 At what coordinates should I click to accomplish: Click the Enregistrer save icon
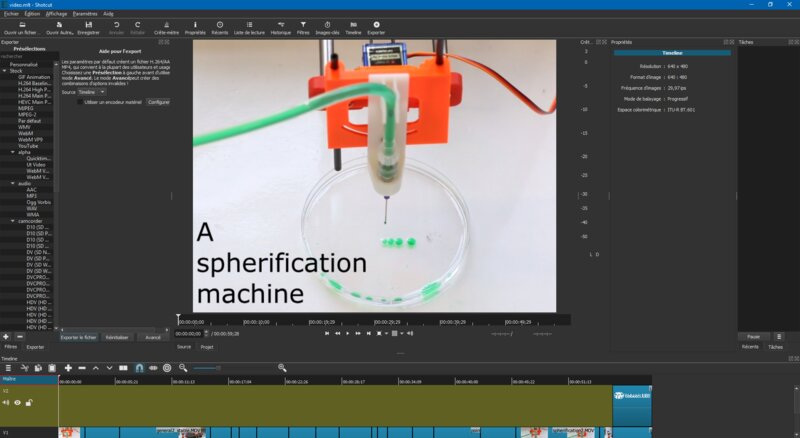pyautogui.click(x=88, y=27)
